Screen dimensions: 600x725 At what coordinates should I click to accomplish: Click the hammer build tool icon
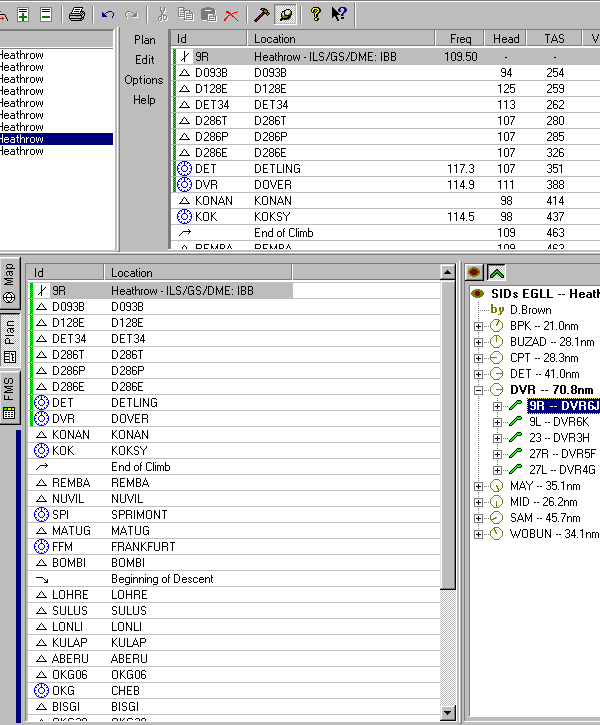[262, 14]
